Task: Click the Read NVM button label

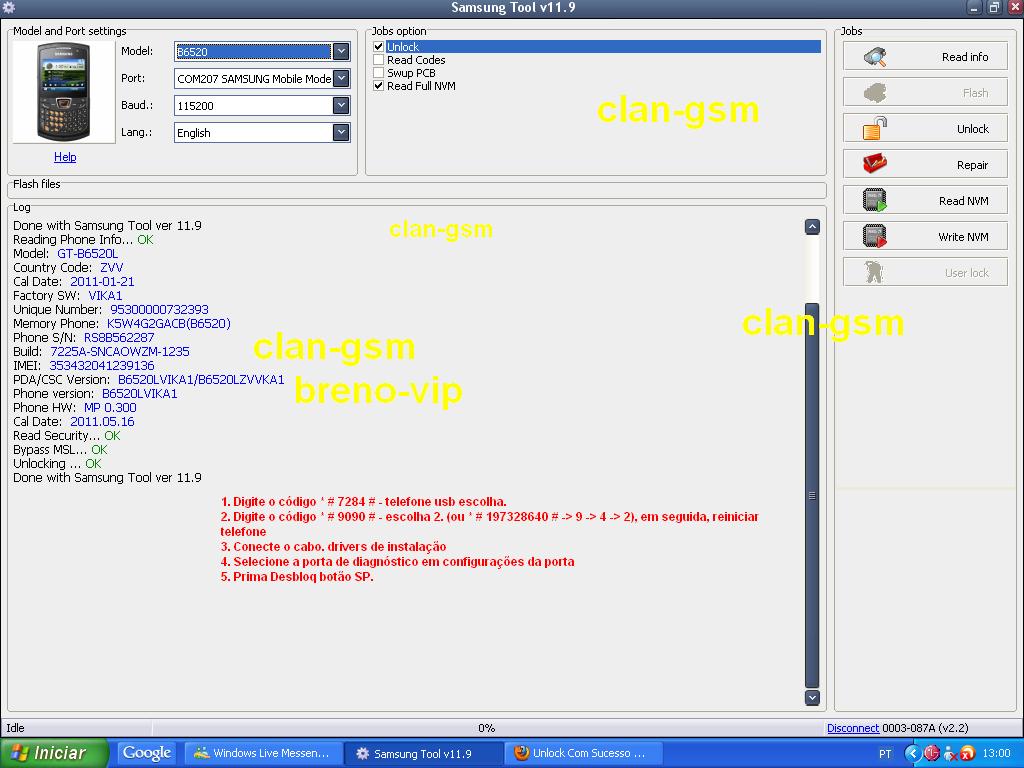Action: (963, 200)
